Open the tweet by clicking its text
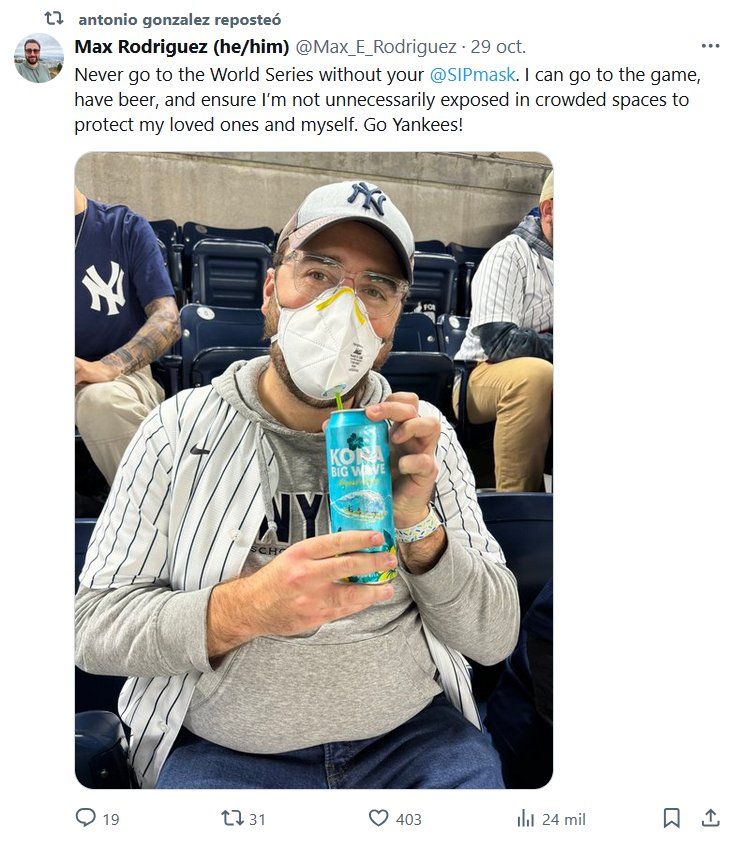Viewport: 734px width, 842px height. tap(387, 100)
